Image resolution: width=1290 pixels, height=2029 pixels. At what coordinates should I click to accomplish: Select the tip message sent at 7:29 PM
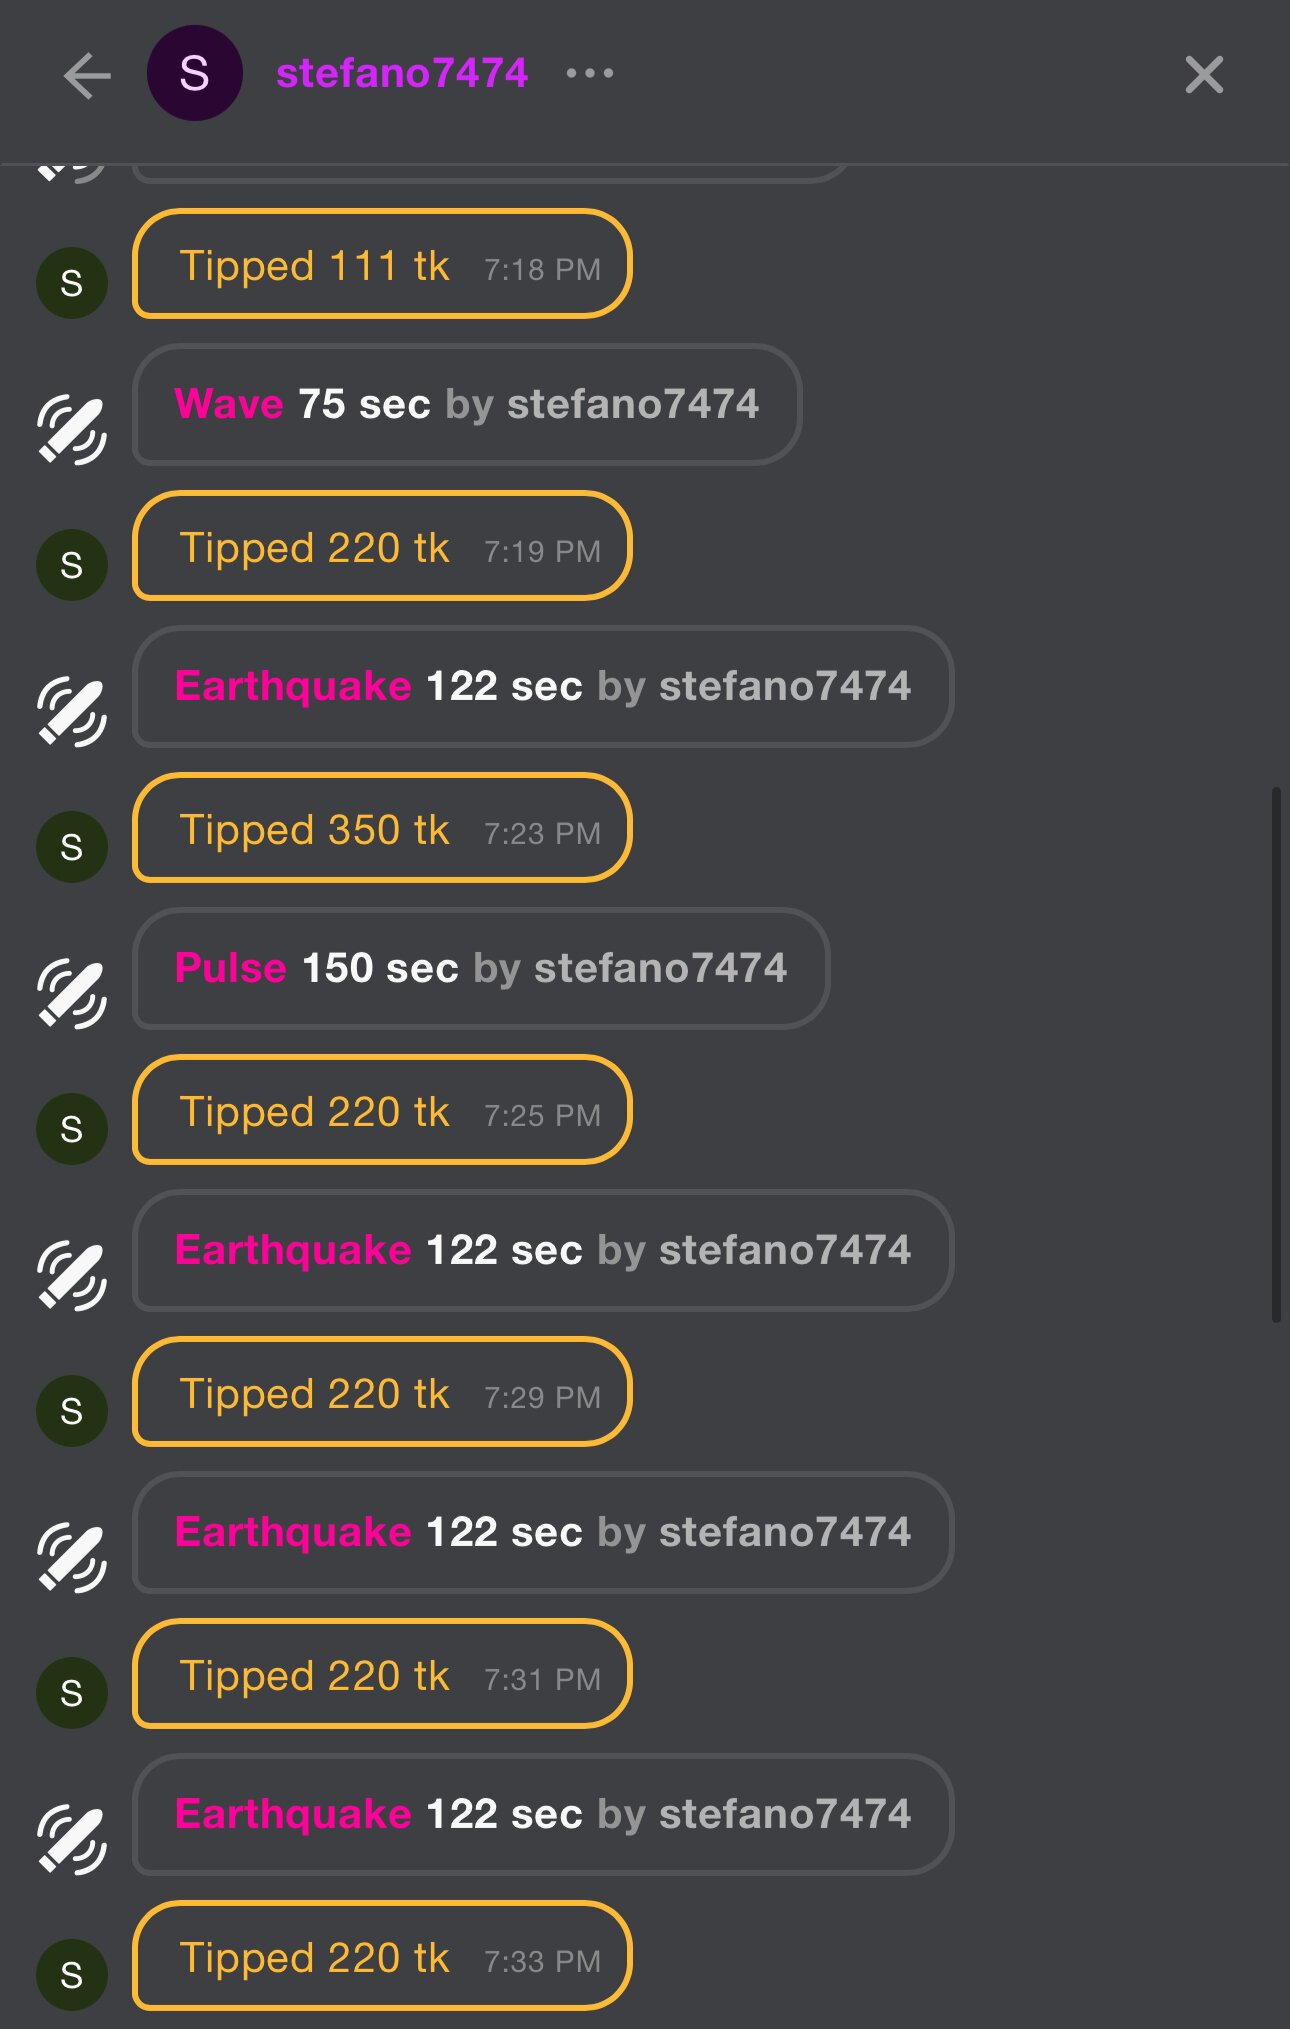381,1393
